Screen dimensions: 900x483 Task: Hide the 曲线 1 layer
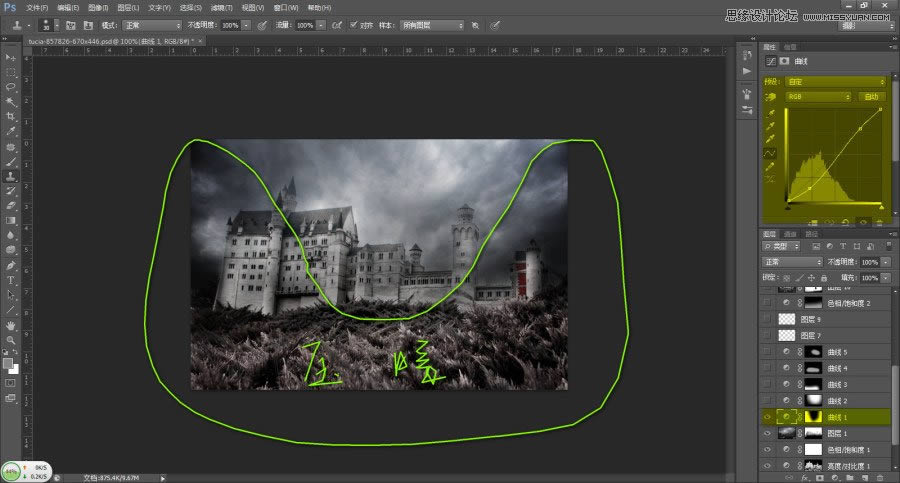768,416
